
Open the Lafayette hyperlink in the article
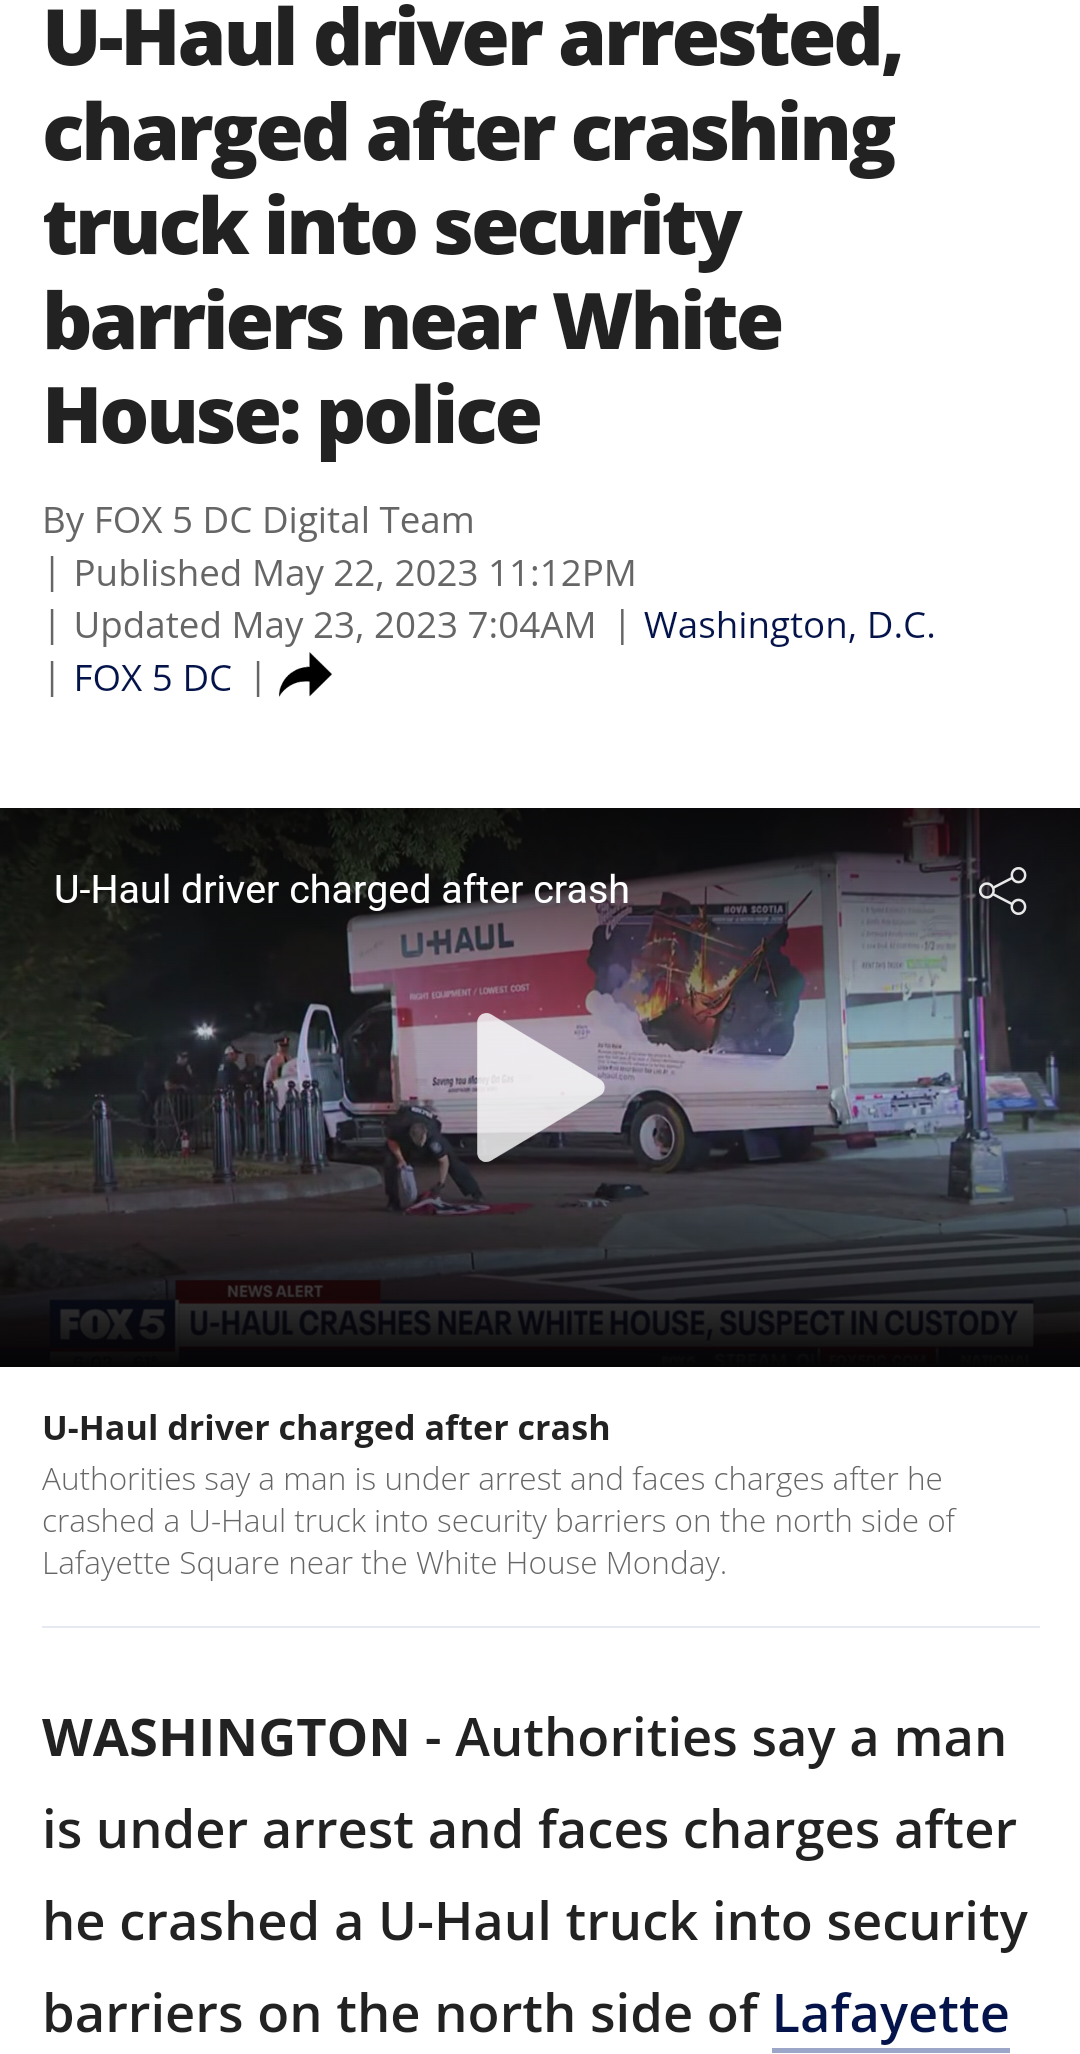890,2013
